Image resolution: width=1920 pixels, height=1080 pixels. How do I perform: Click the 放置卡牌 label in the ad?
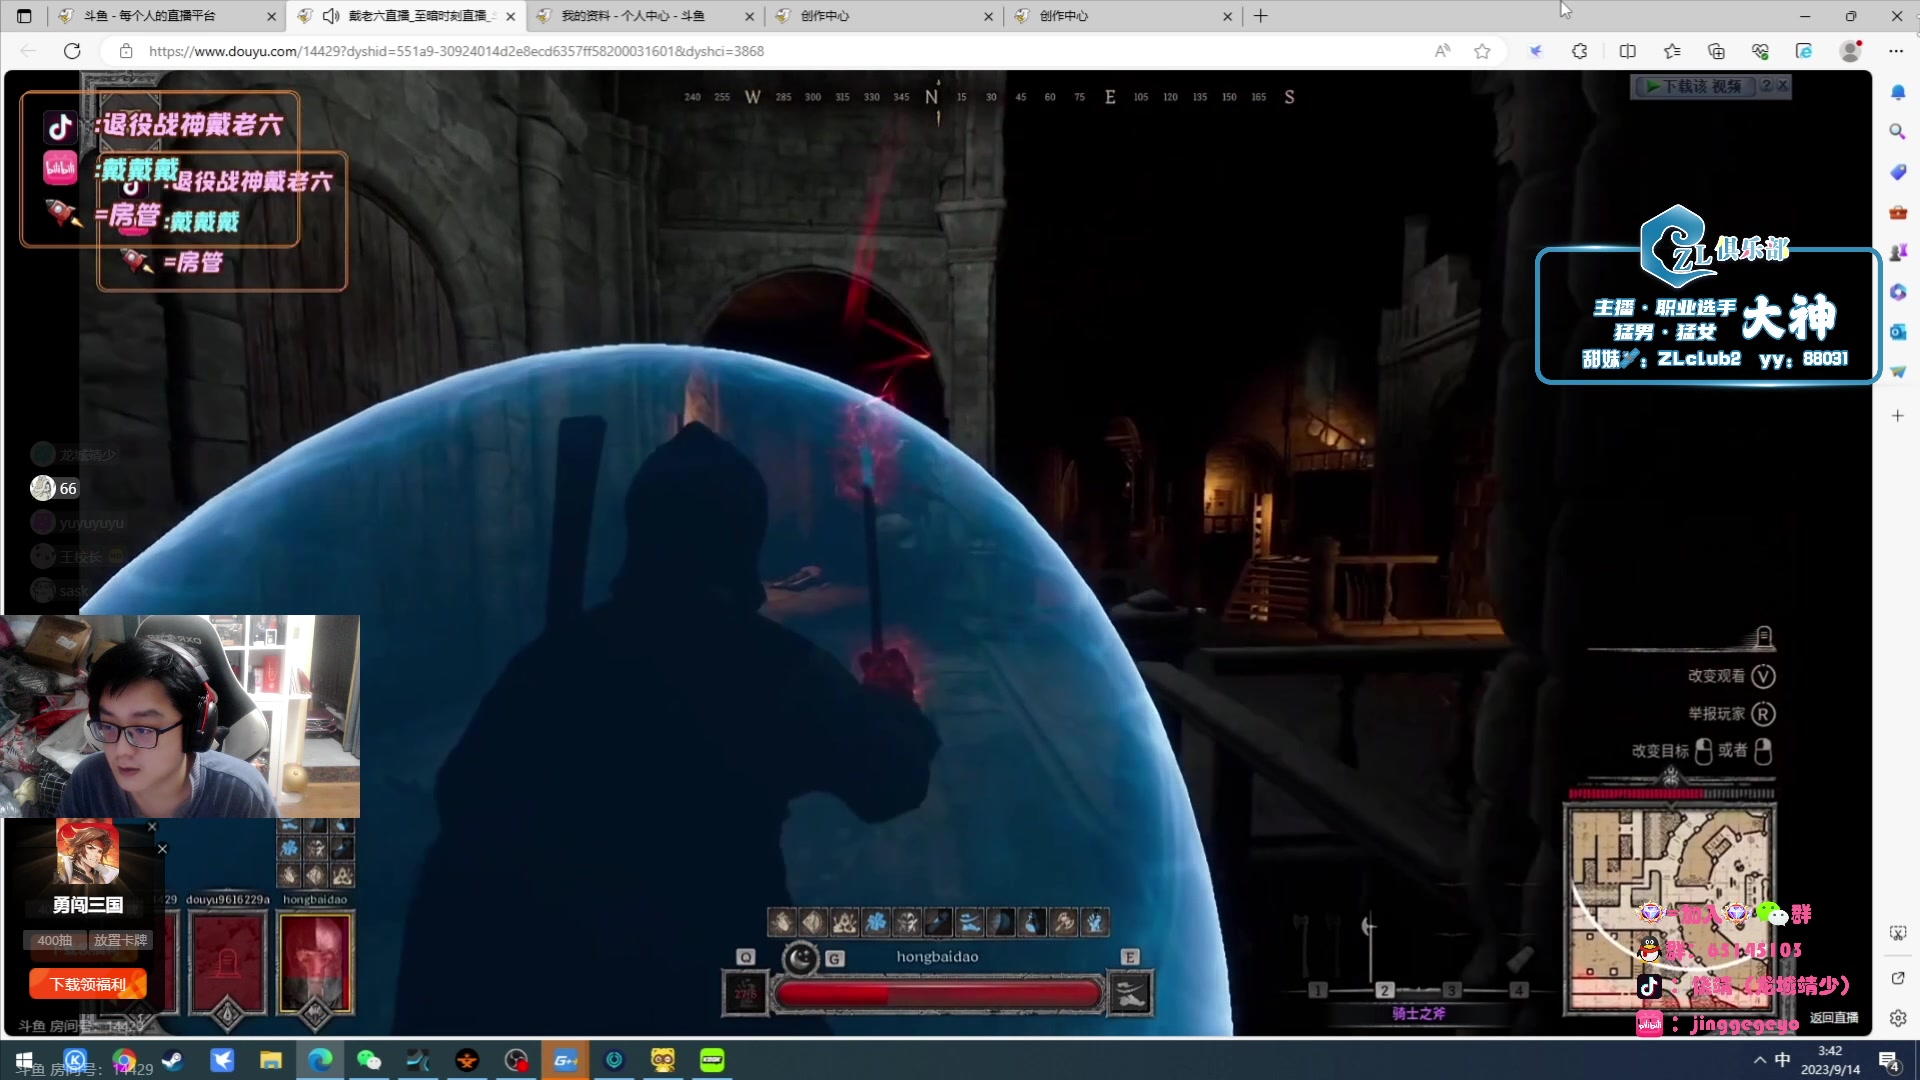click(120, 940)
